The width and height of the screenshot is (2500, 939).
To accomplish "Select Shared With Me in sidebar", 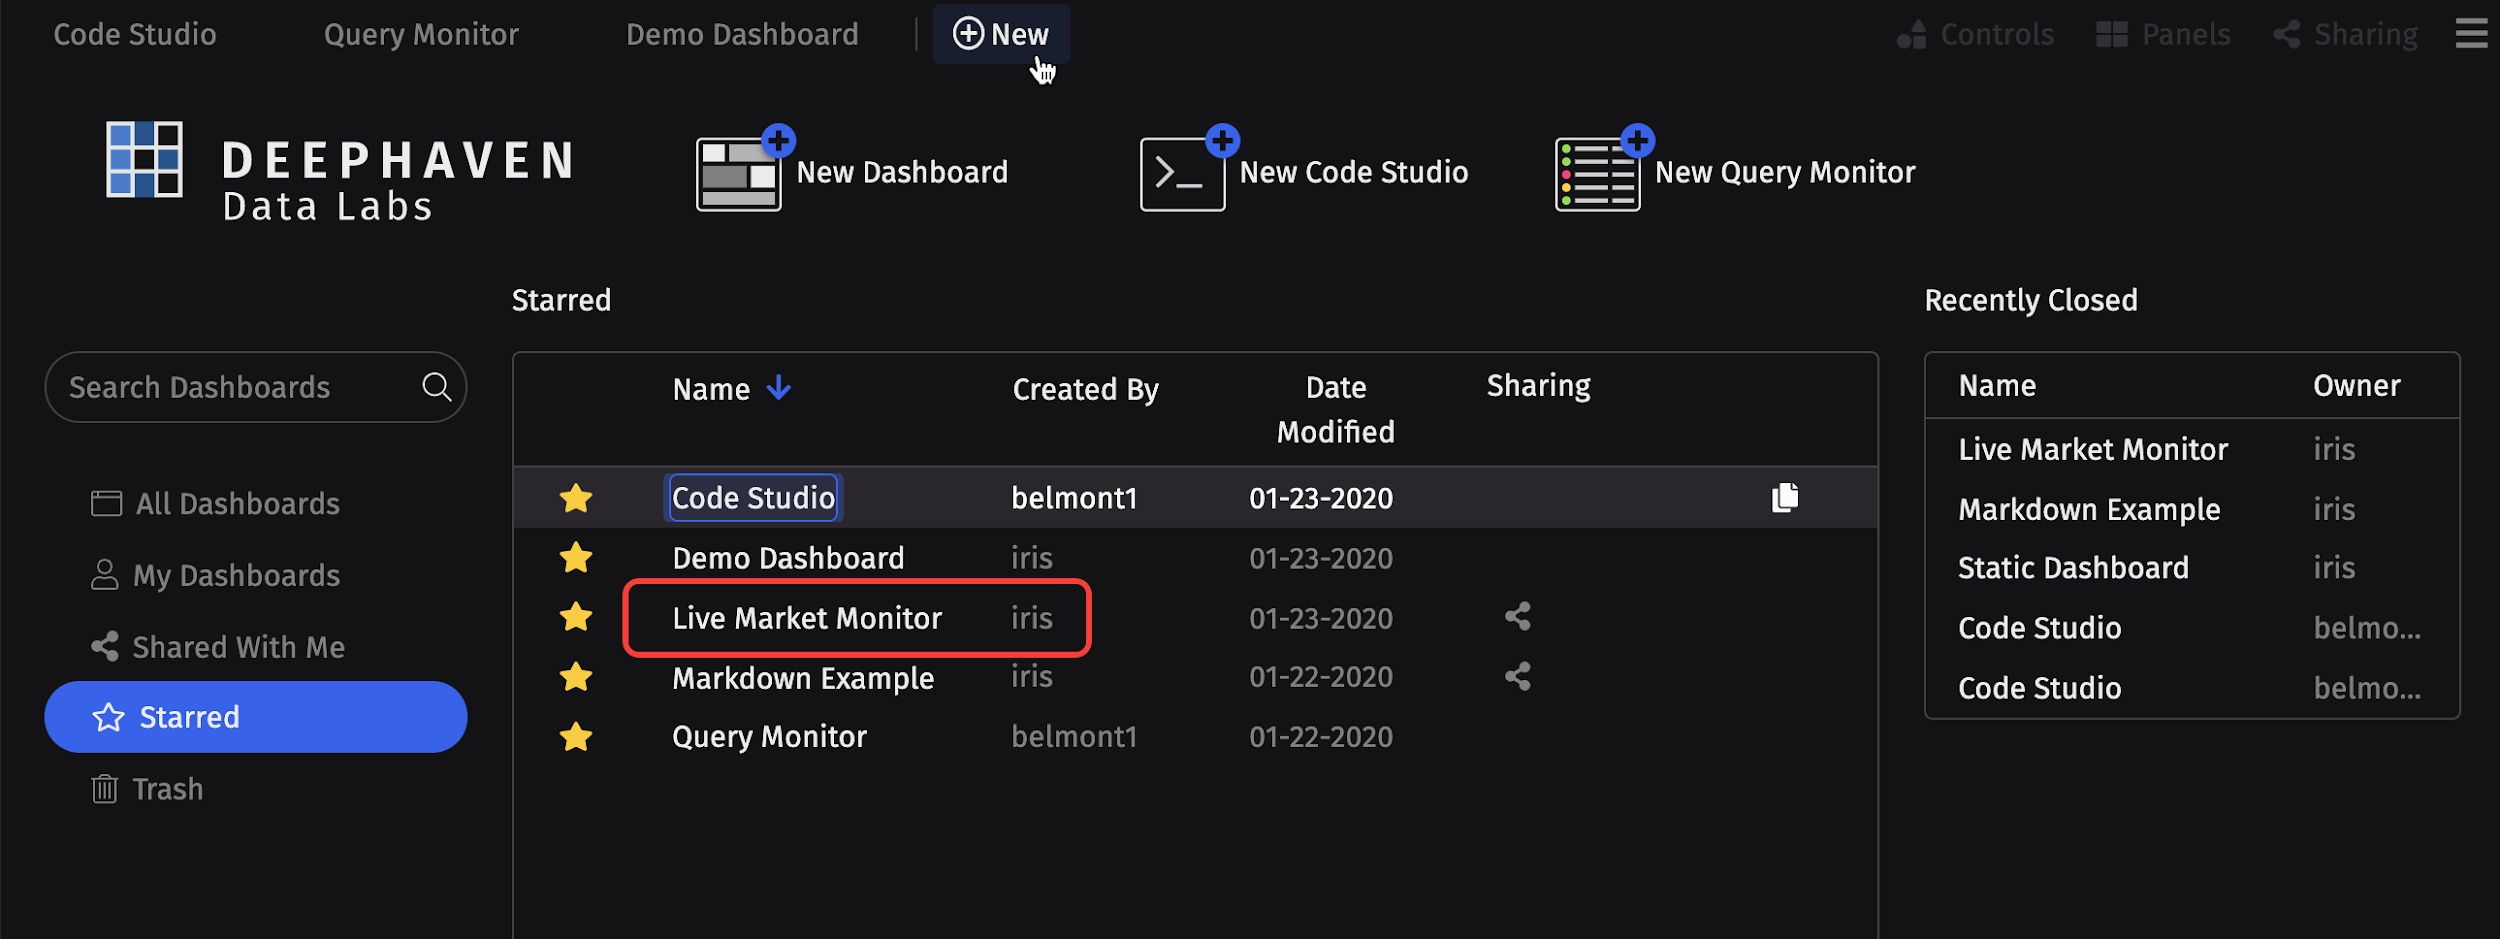I will coord(218,647).
